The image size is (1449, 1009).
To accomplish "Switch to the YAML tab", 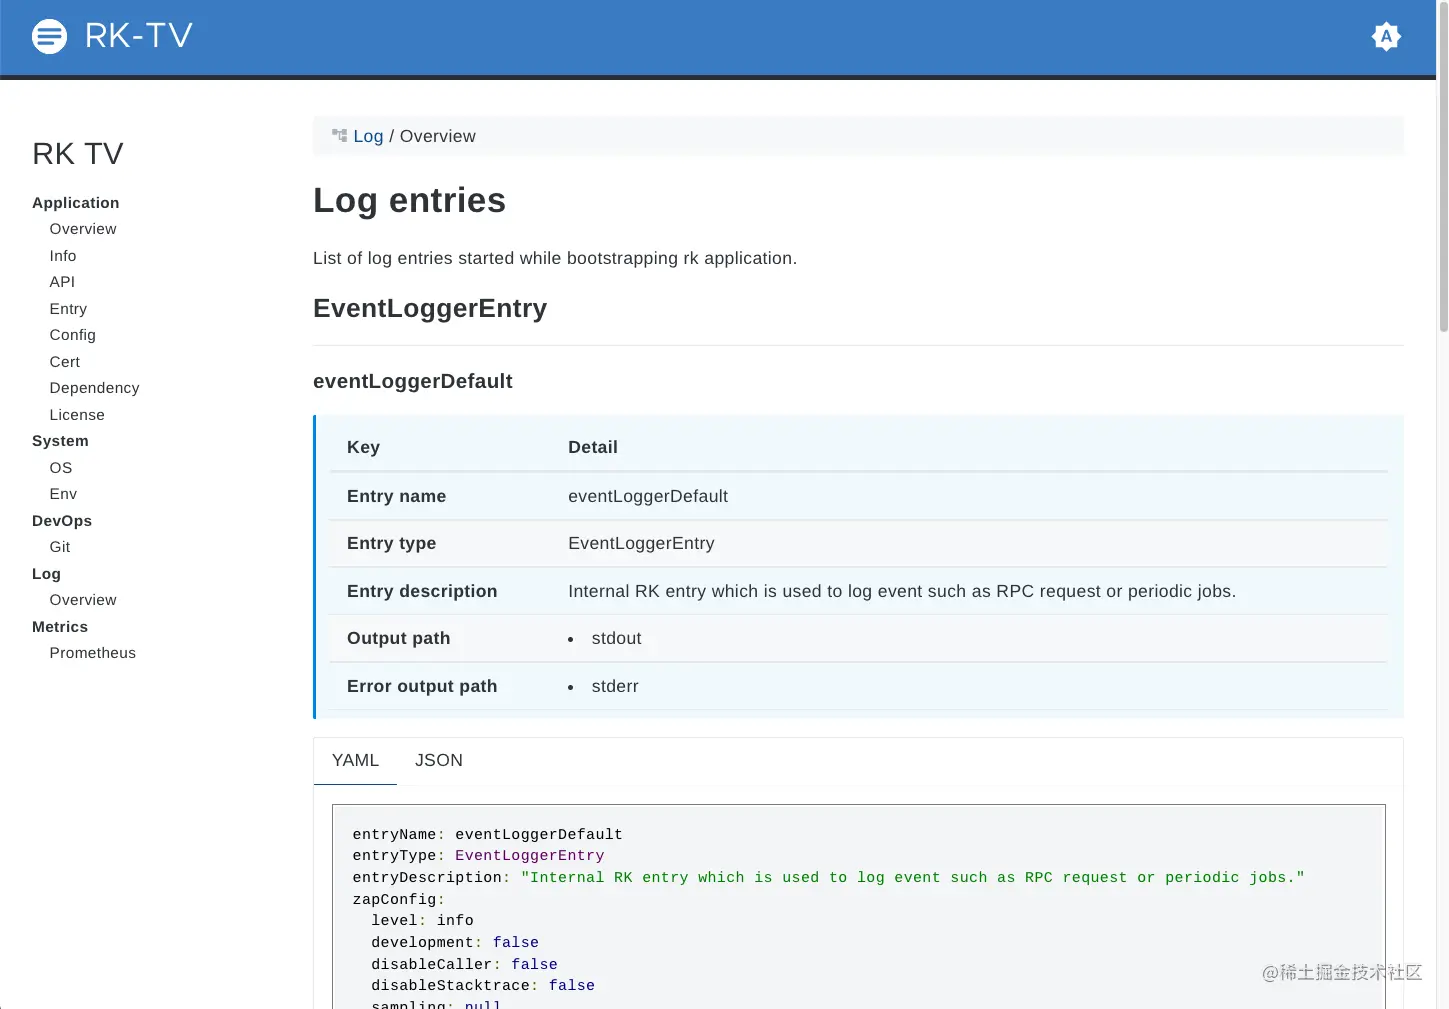I will pos(355,761).
